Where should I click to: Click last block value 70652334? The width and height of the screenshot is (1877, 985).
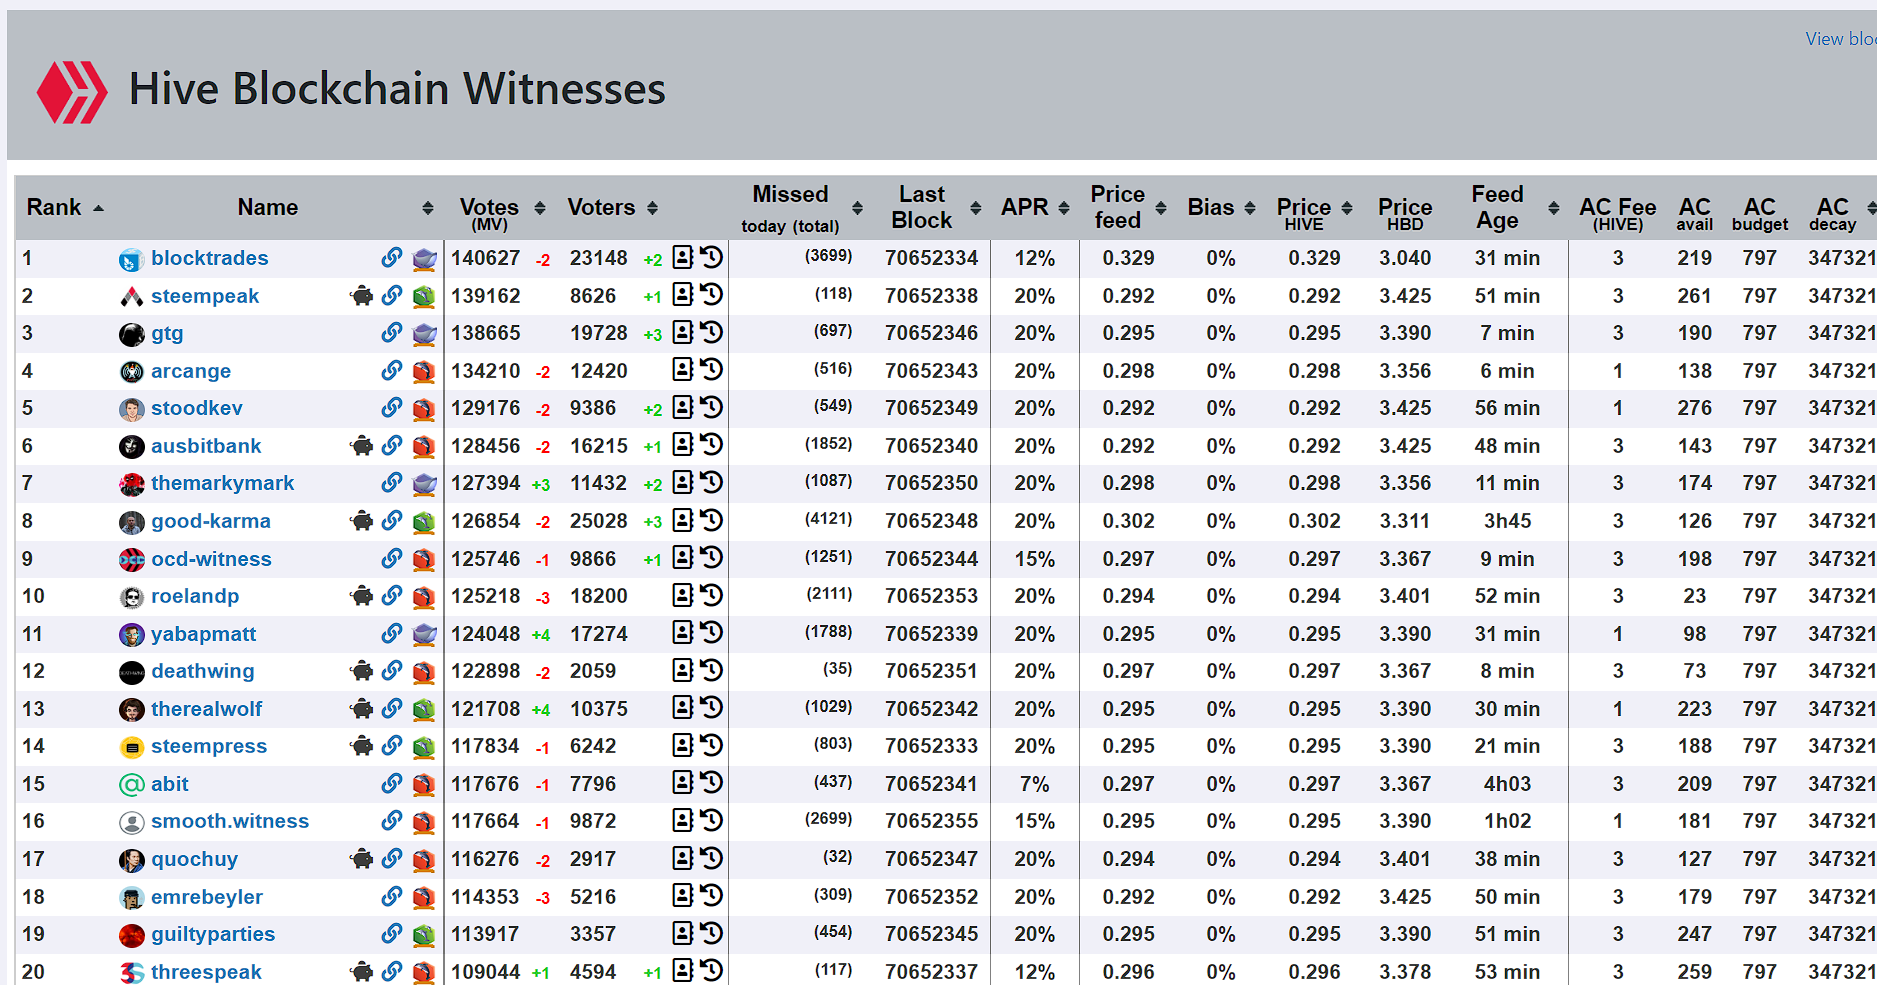click(931, 258)
